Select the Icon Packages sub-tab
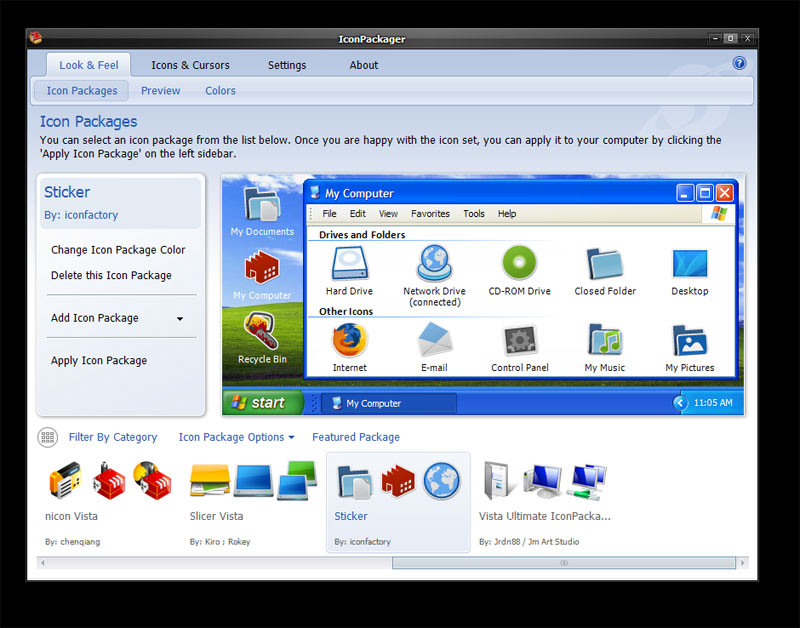This screenshot has height=628, width=800. 82,91
